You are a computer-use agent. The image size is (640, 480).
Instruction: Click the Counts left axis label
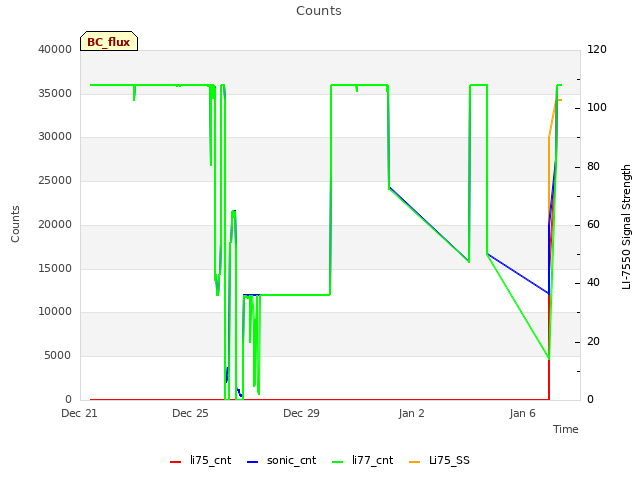point(15,224)
